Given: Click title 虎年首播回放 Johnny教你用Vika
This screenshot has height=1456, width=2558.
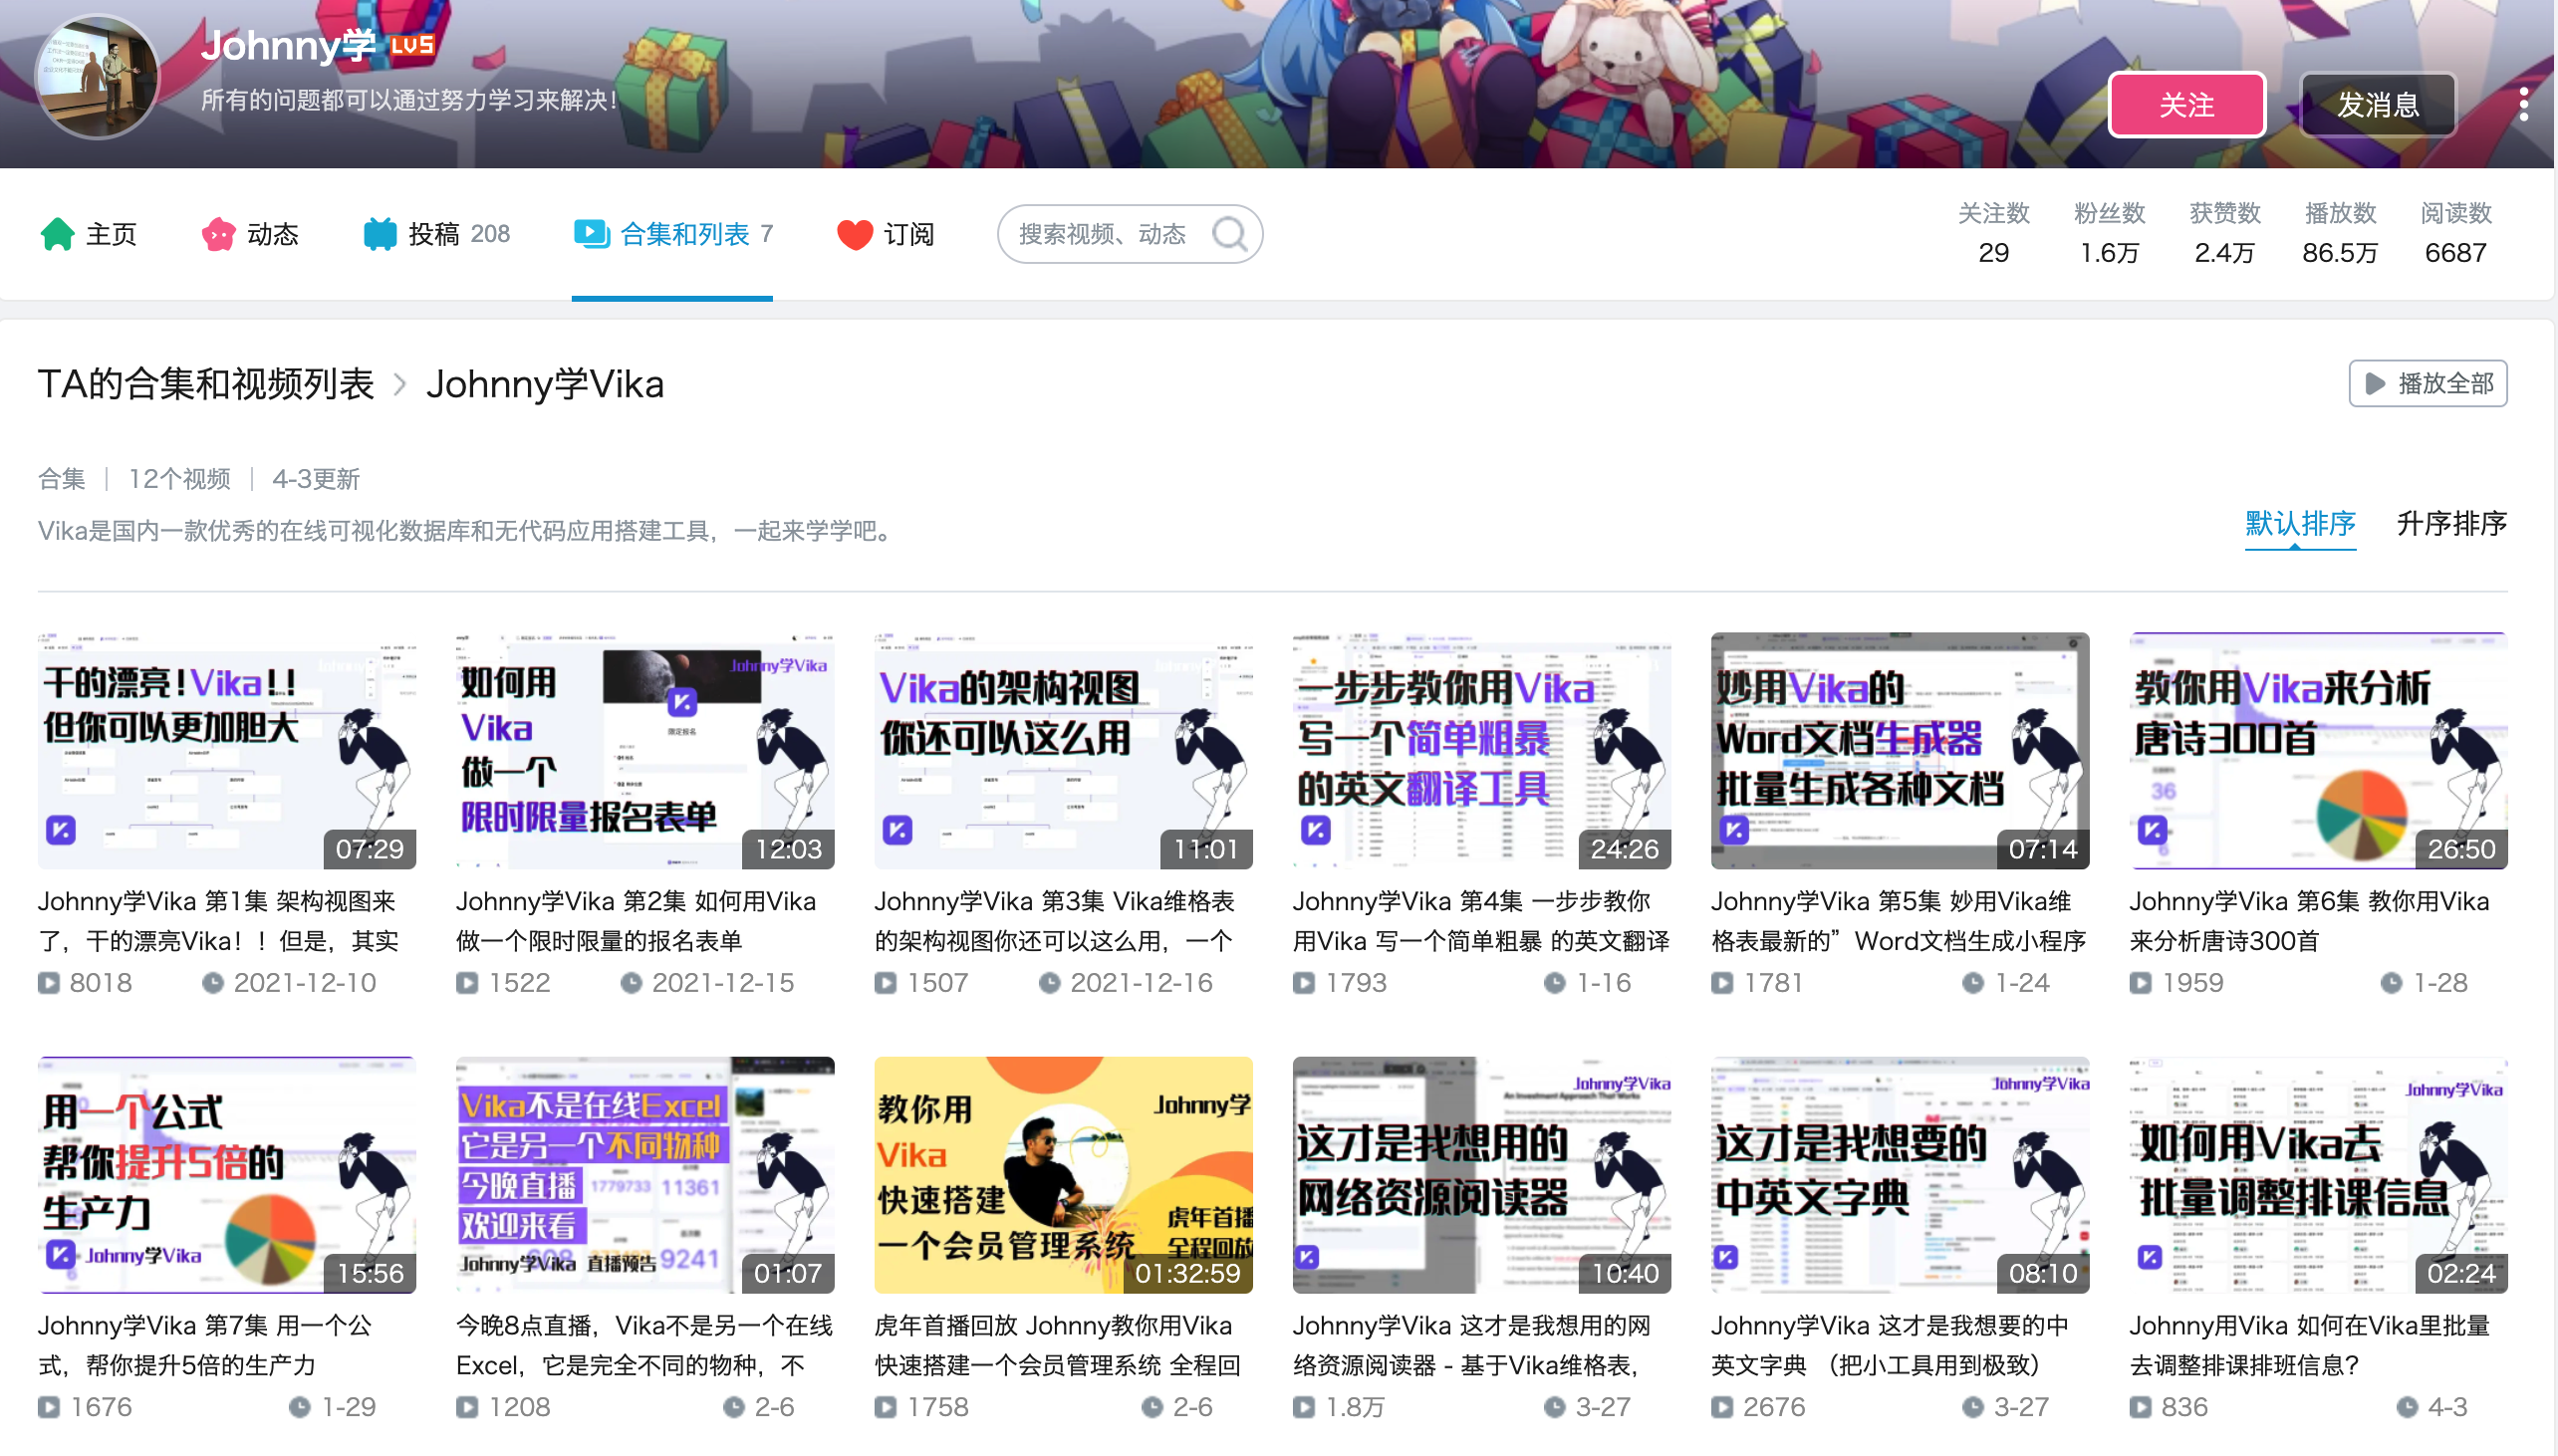Looking at the screenshot, I should click(1058, 1345).
